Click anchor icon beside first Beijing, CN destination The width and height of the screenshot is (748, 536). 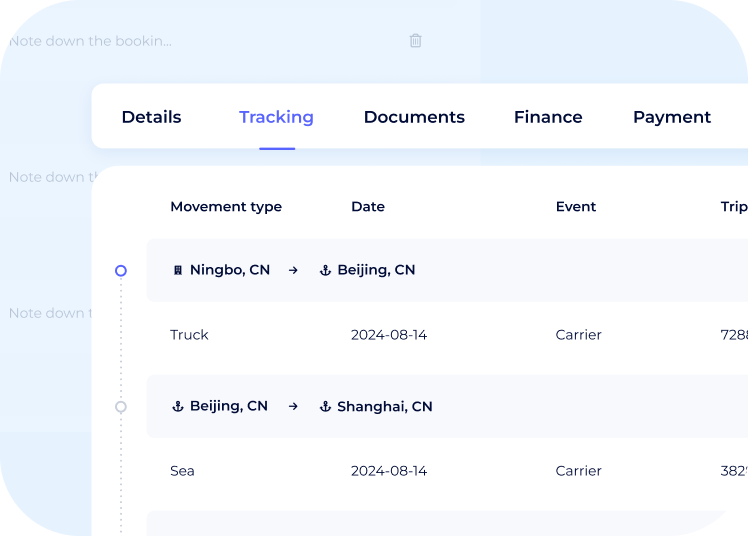[325, 270]
